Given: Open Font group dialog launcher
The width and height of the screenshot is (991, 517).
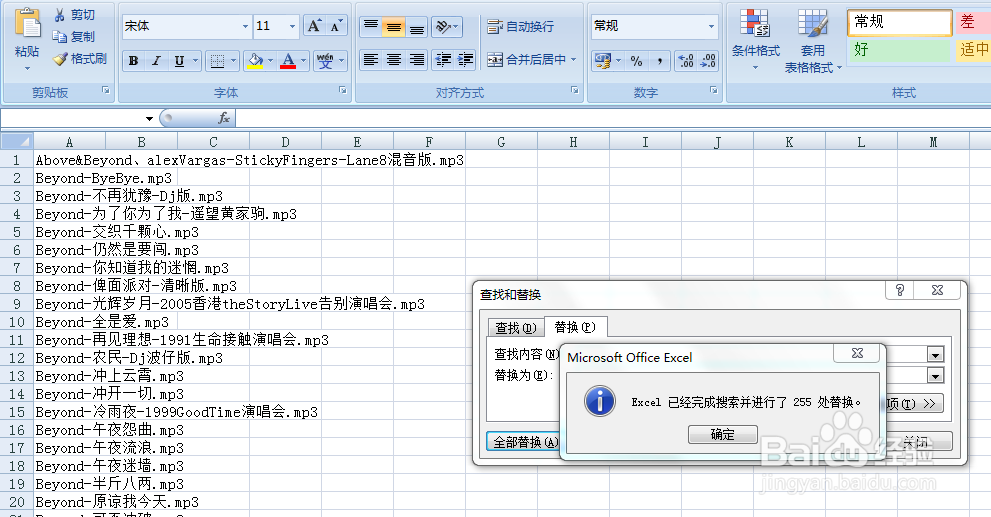Looking at the screenshot, I should pyautogui.click(x=343, y=90).
